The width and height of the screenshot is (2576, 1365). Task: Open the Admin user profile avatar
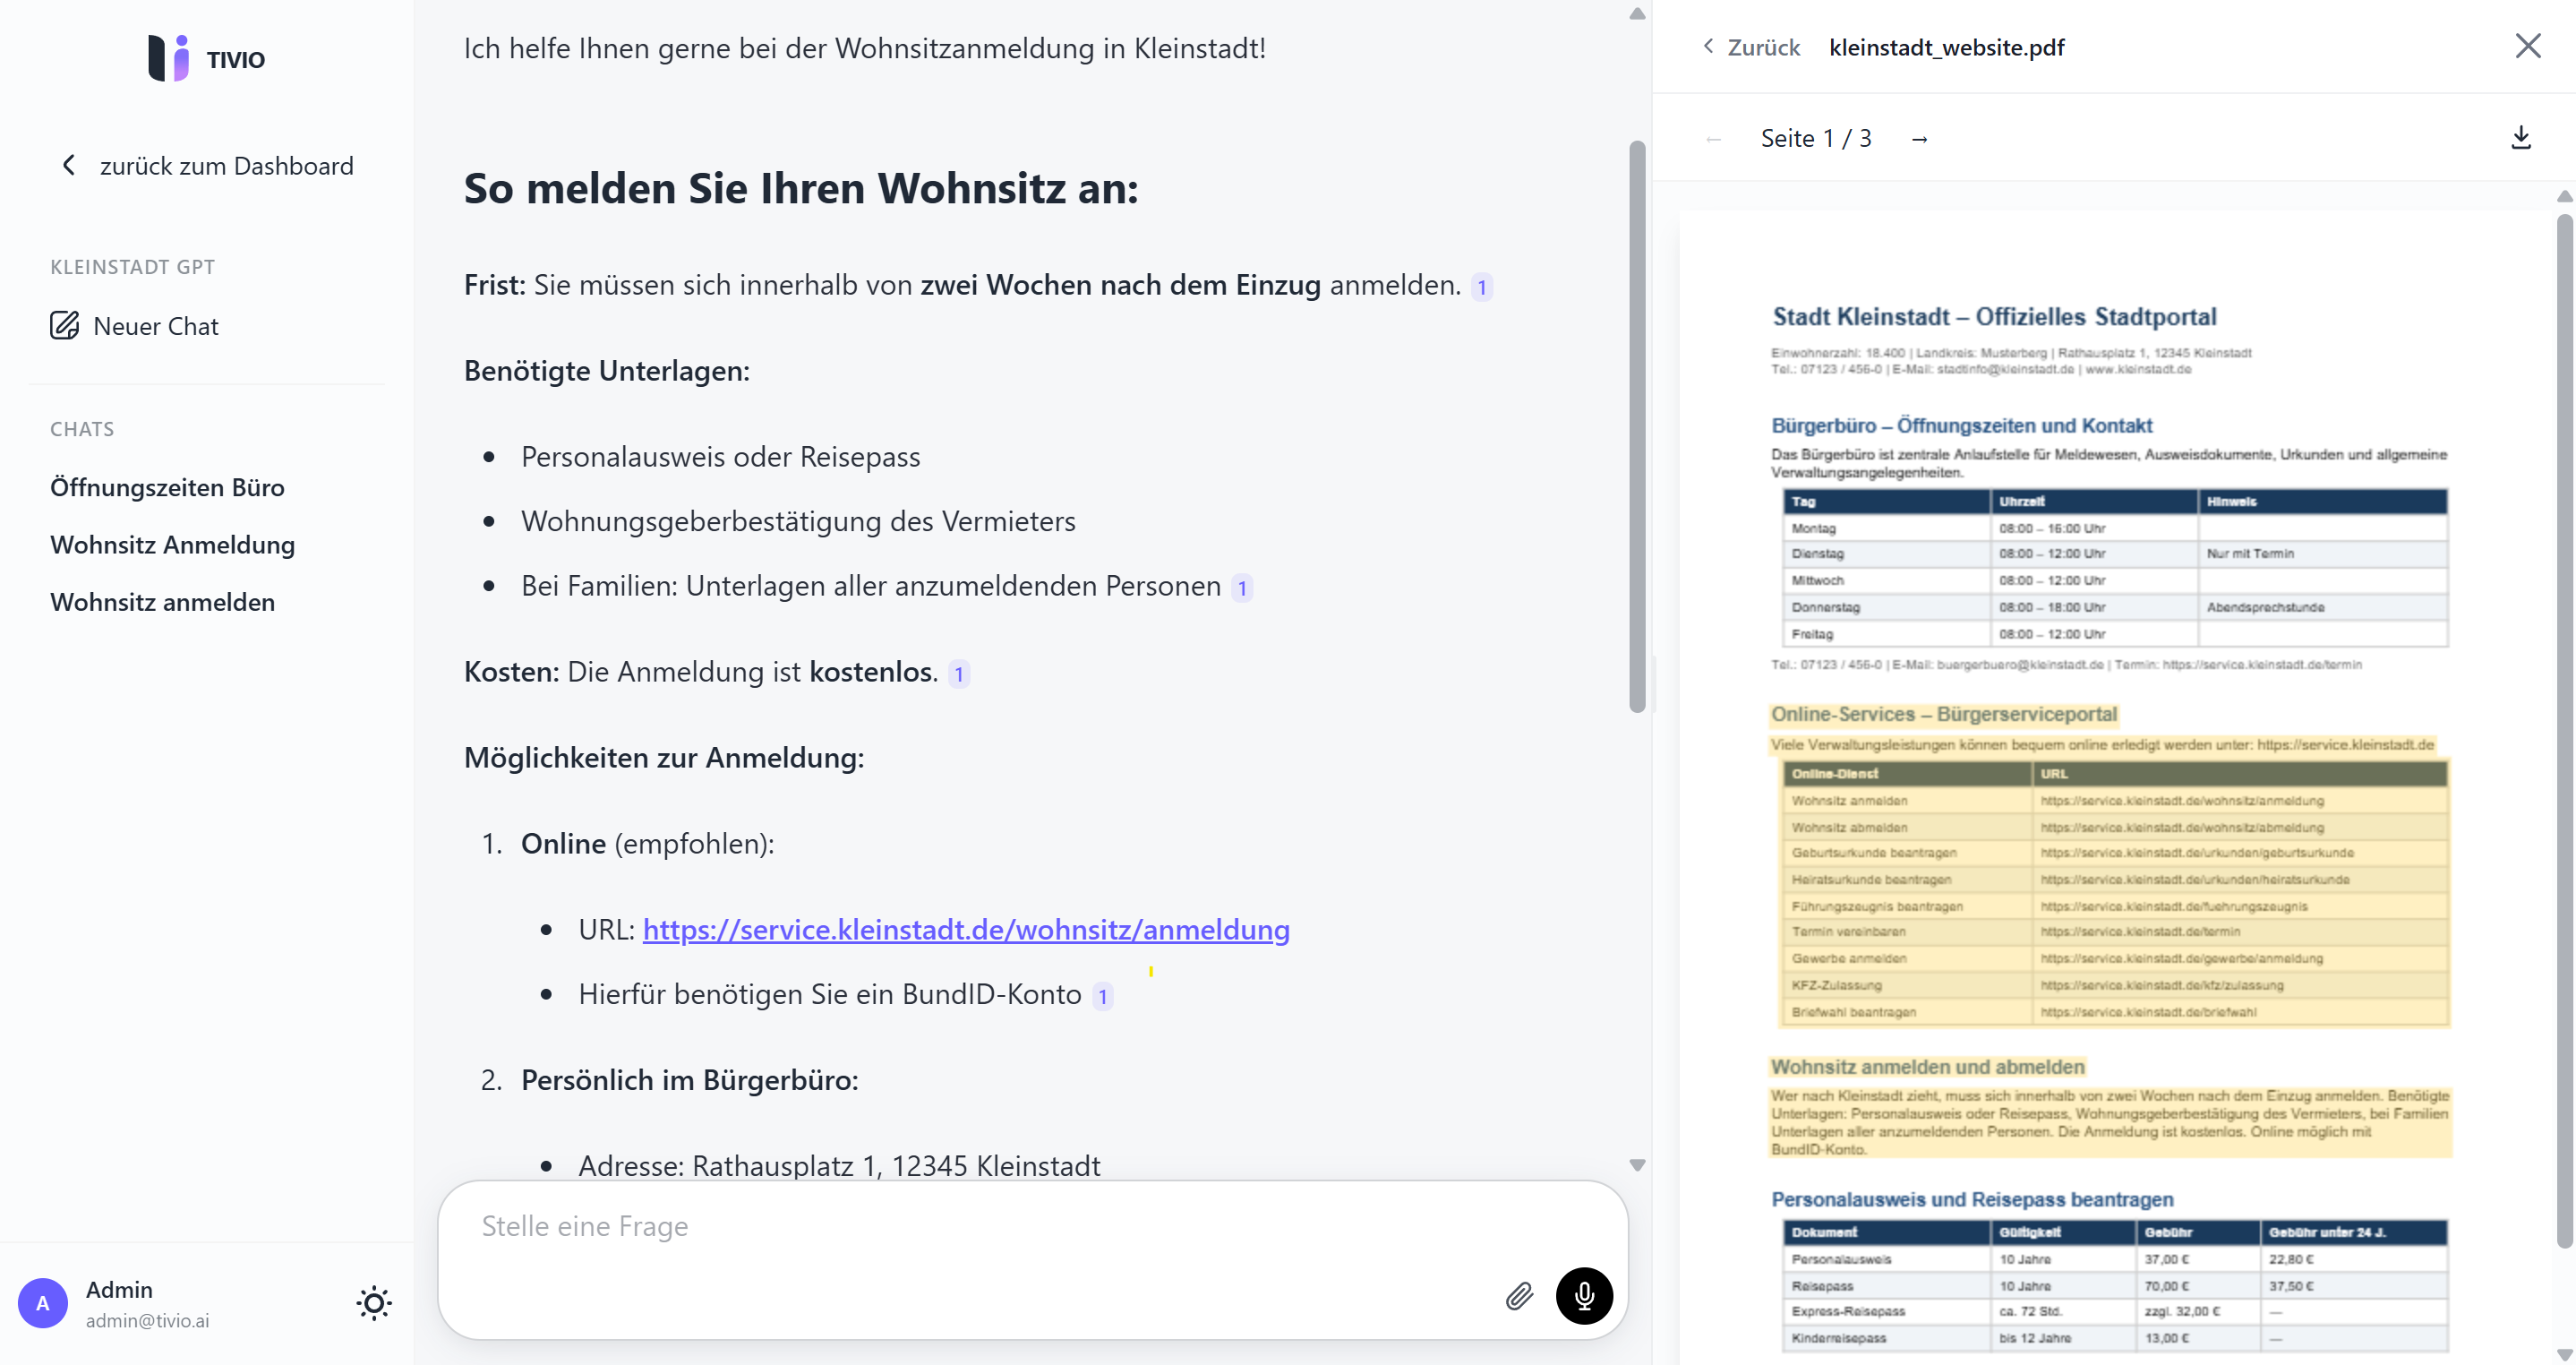point(43,1303)
